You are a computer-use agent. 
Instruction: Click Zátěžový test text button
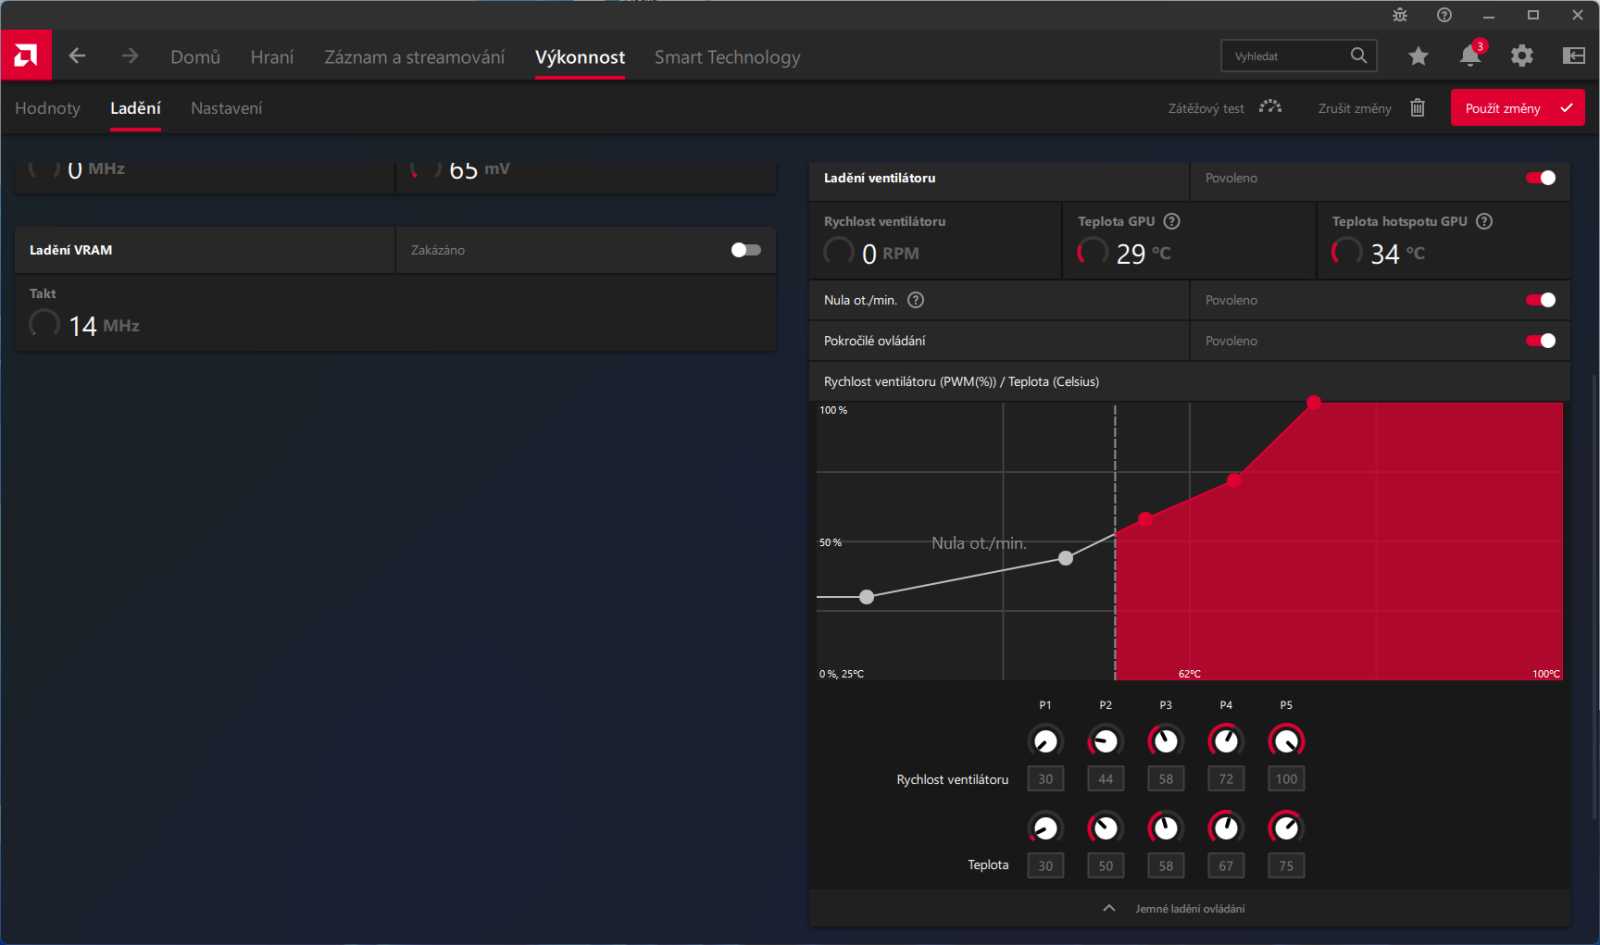click(x=1206, y=108)
